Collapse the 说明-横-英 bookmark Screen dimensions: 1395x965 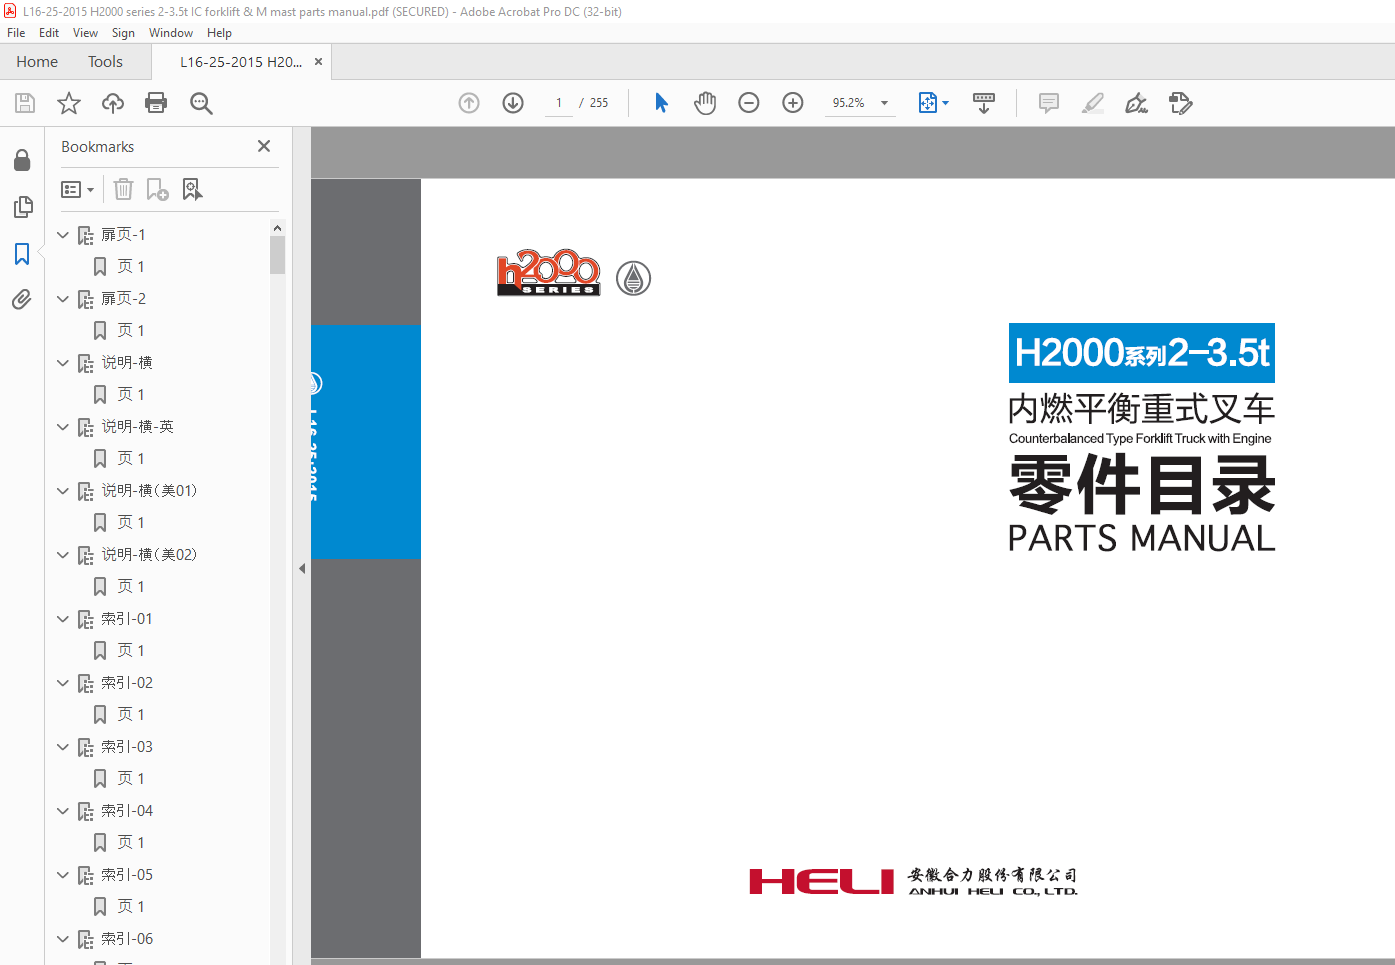tap(63, 427)
